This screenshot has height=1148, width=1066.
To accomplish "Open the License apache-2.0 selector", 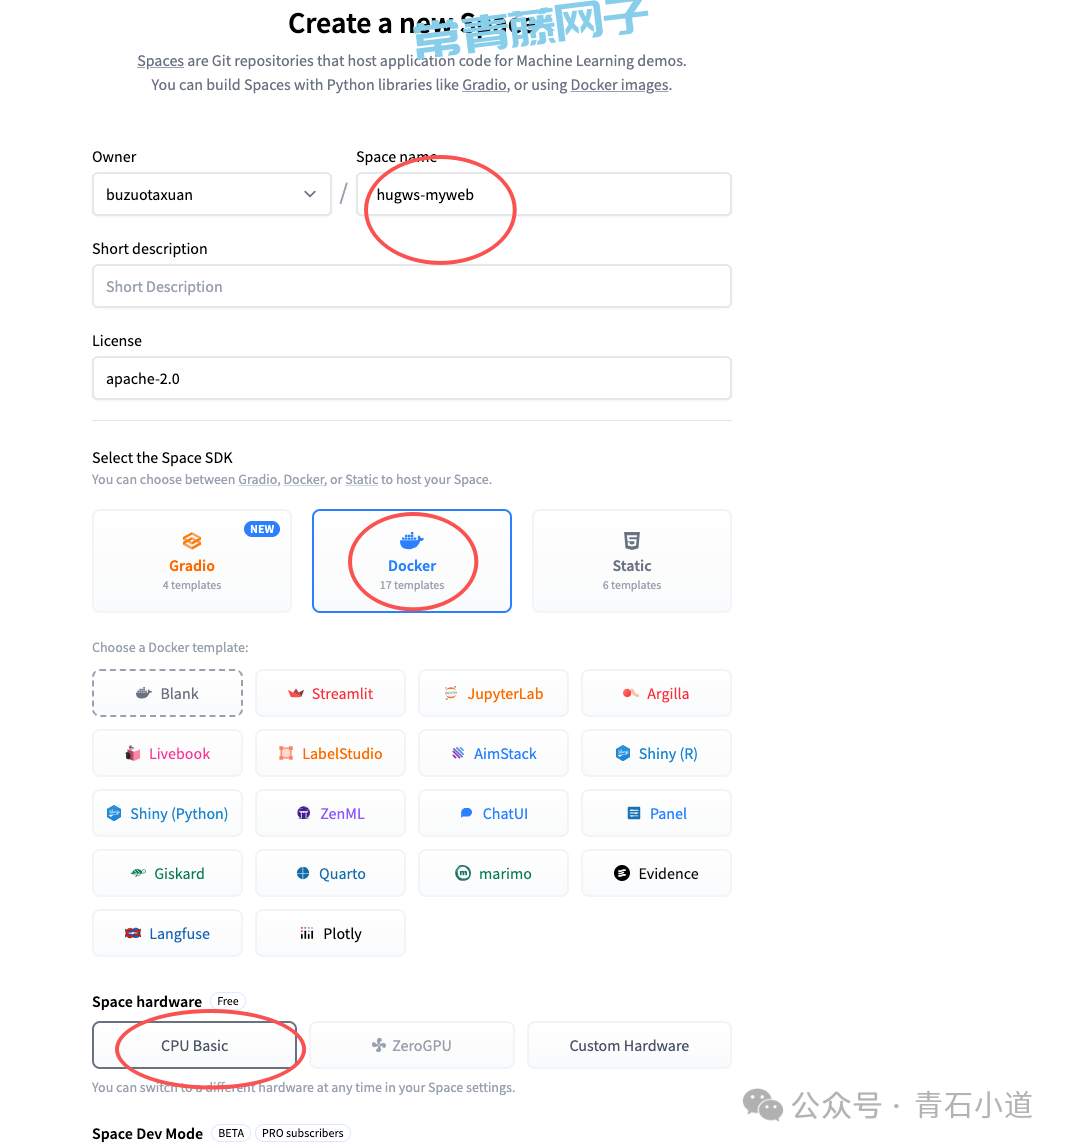I will pyautogui.click(x=411, y=379).
